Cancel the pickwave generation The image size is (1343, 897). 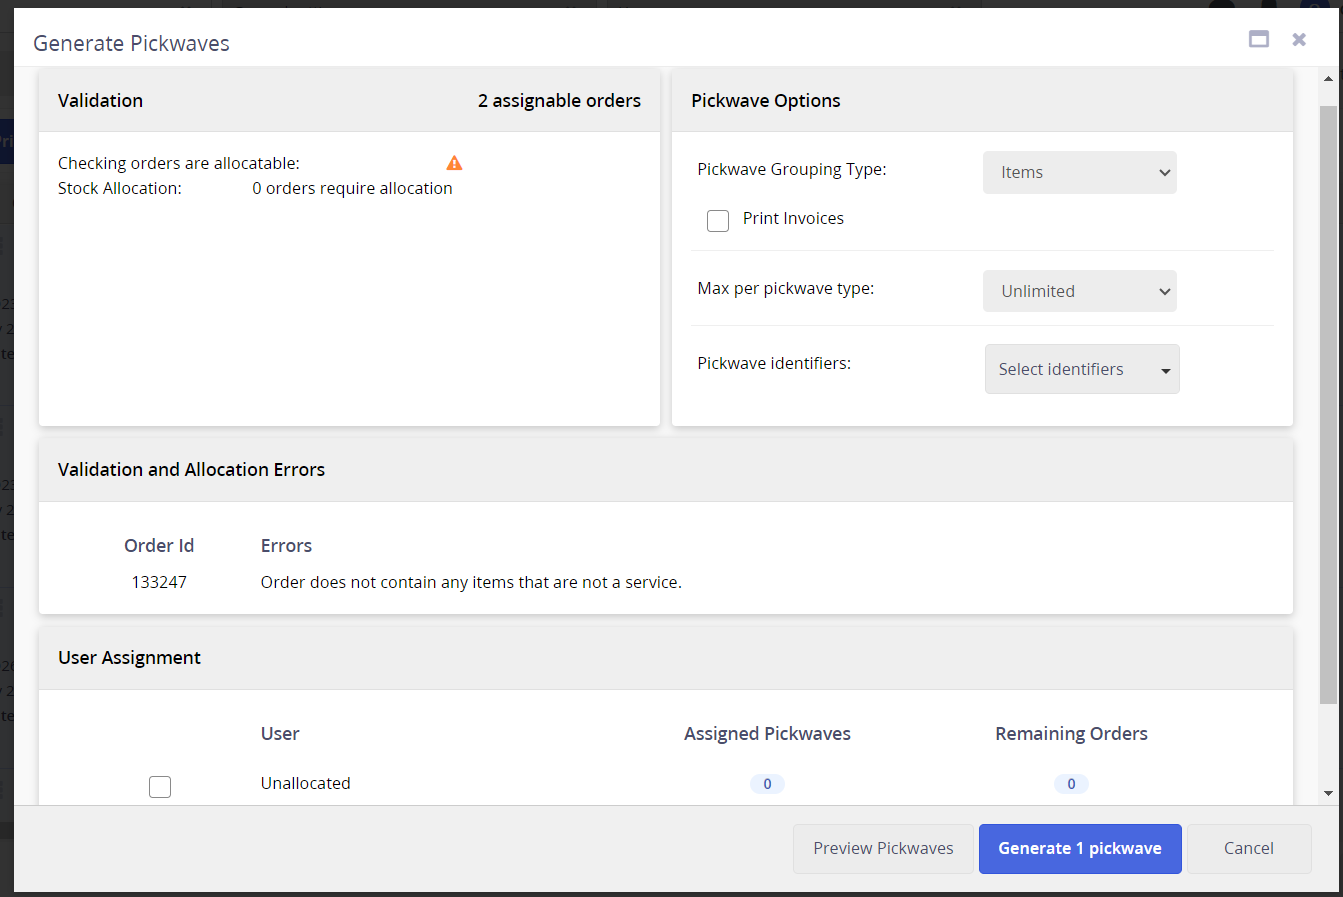click(1248, 848)
